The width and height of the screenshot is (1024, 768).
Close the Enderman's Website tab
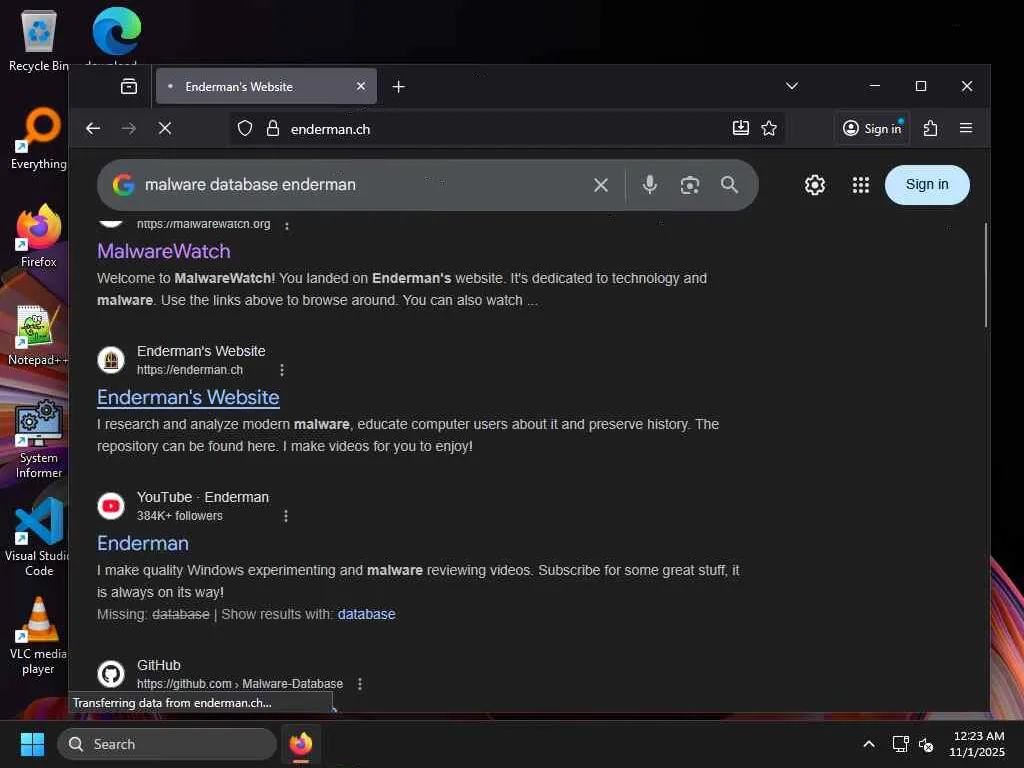click(360, 86)
